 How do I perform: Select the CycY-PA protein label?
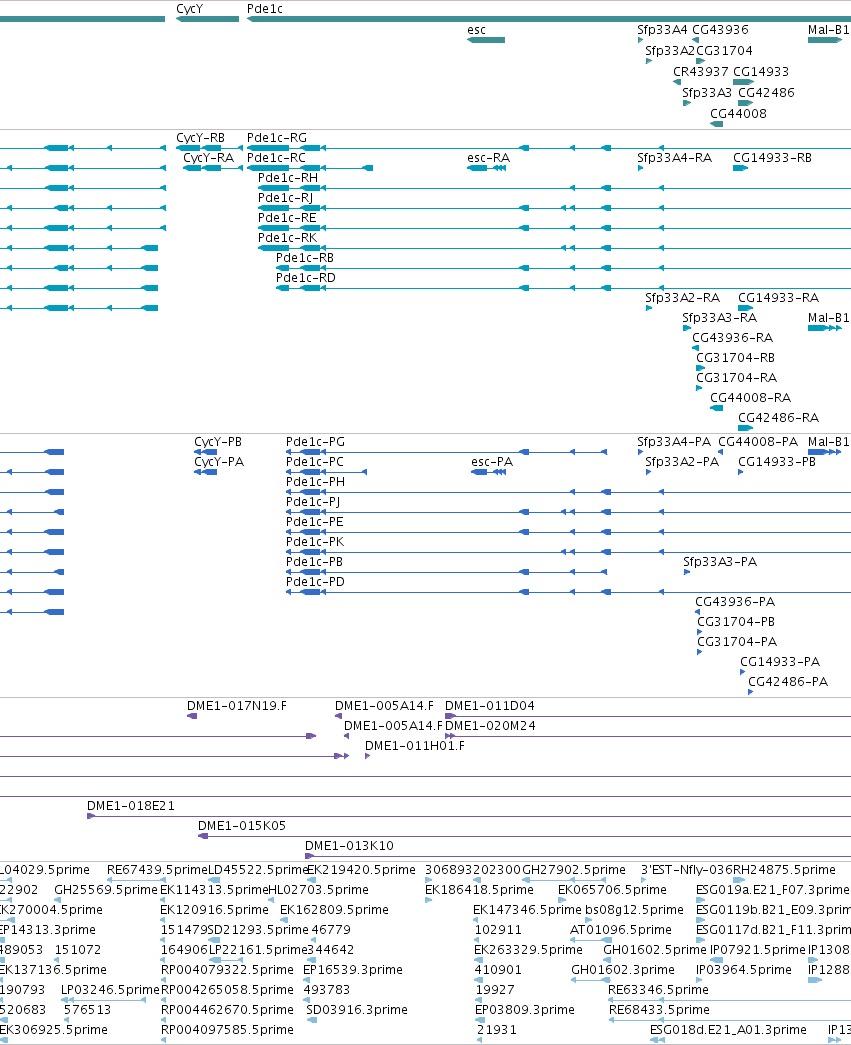[219, 461]
